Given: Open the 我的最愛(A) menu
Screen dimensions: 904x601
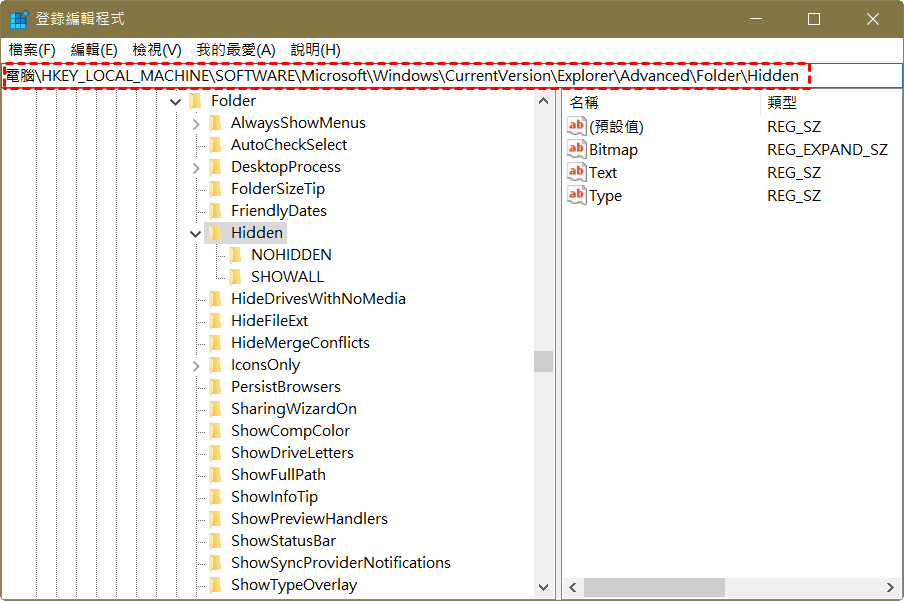Looking at the screenshot, I should tap(236, 50).
